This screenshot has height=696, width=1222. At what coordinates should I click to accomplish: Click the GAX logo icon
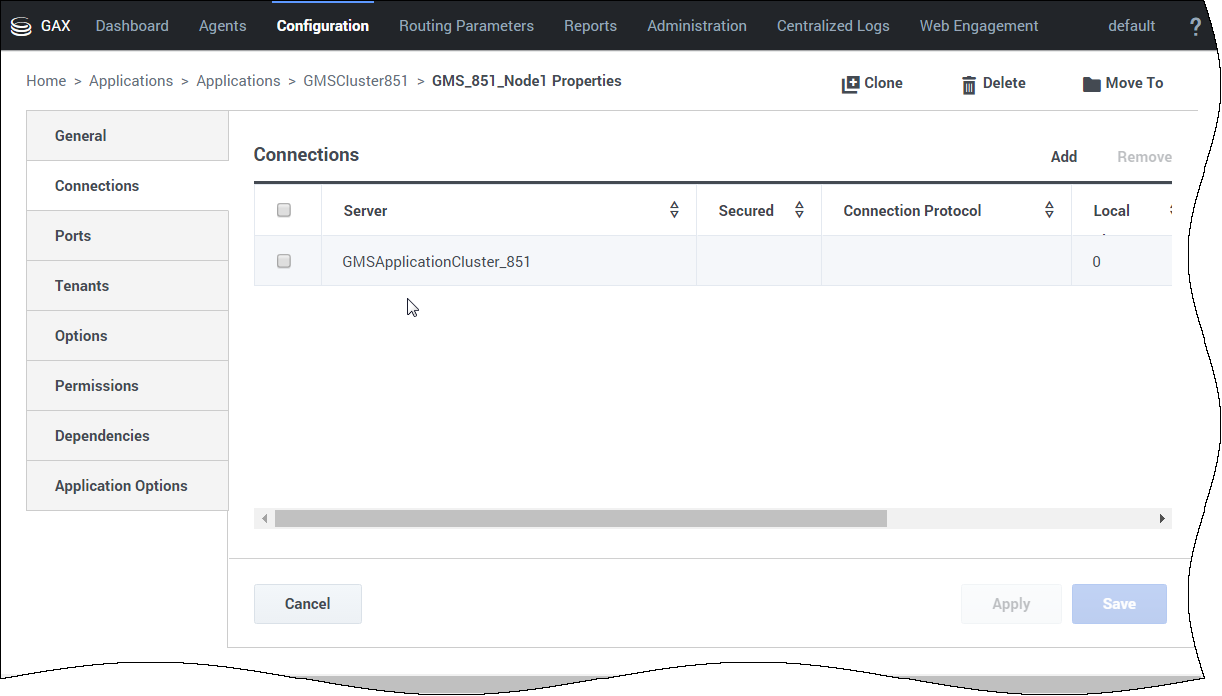coord(21,25)
